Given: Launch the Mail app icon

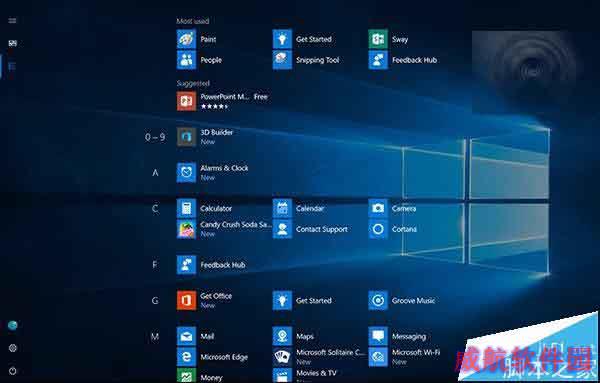Looking at the screenshot, I should tap(186, 336).
